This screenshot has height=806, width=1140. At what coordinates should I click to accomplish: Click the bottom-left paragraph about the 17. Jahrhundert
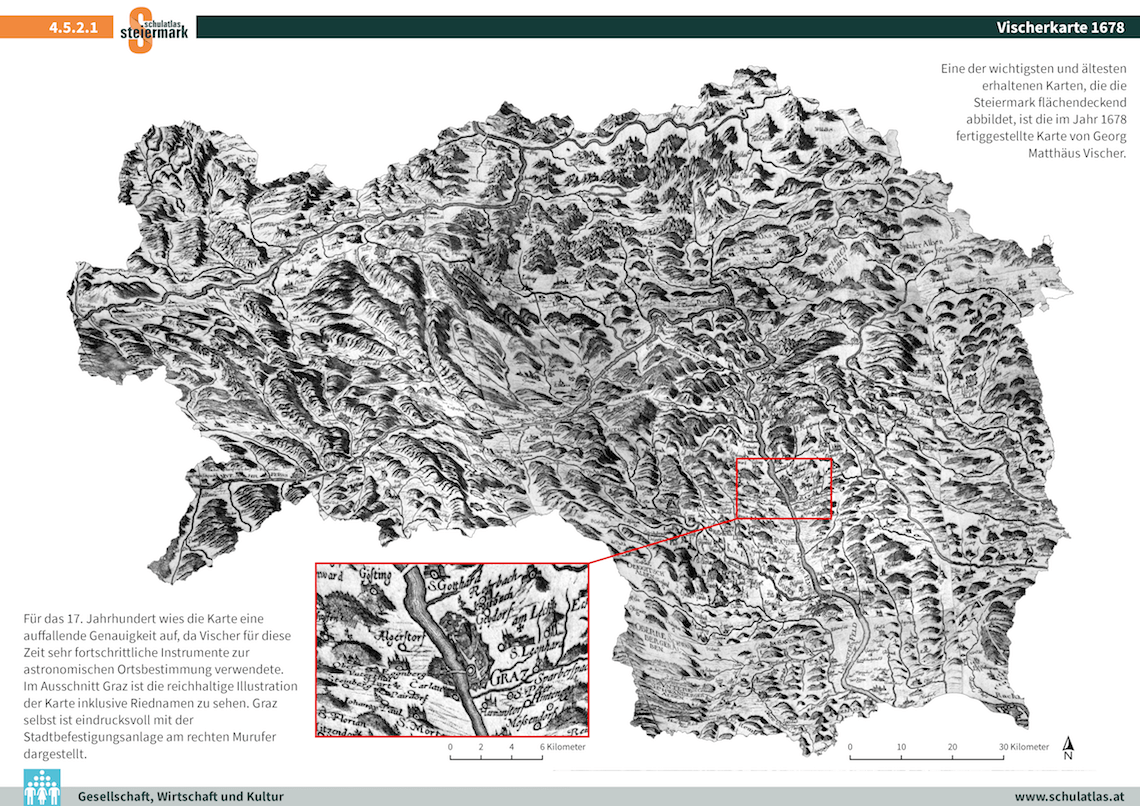coord(160,686)
